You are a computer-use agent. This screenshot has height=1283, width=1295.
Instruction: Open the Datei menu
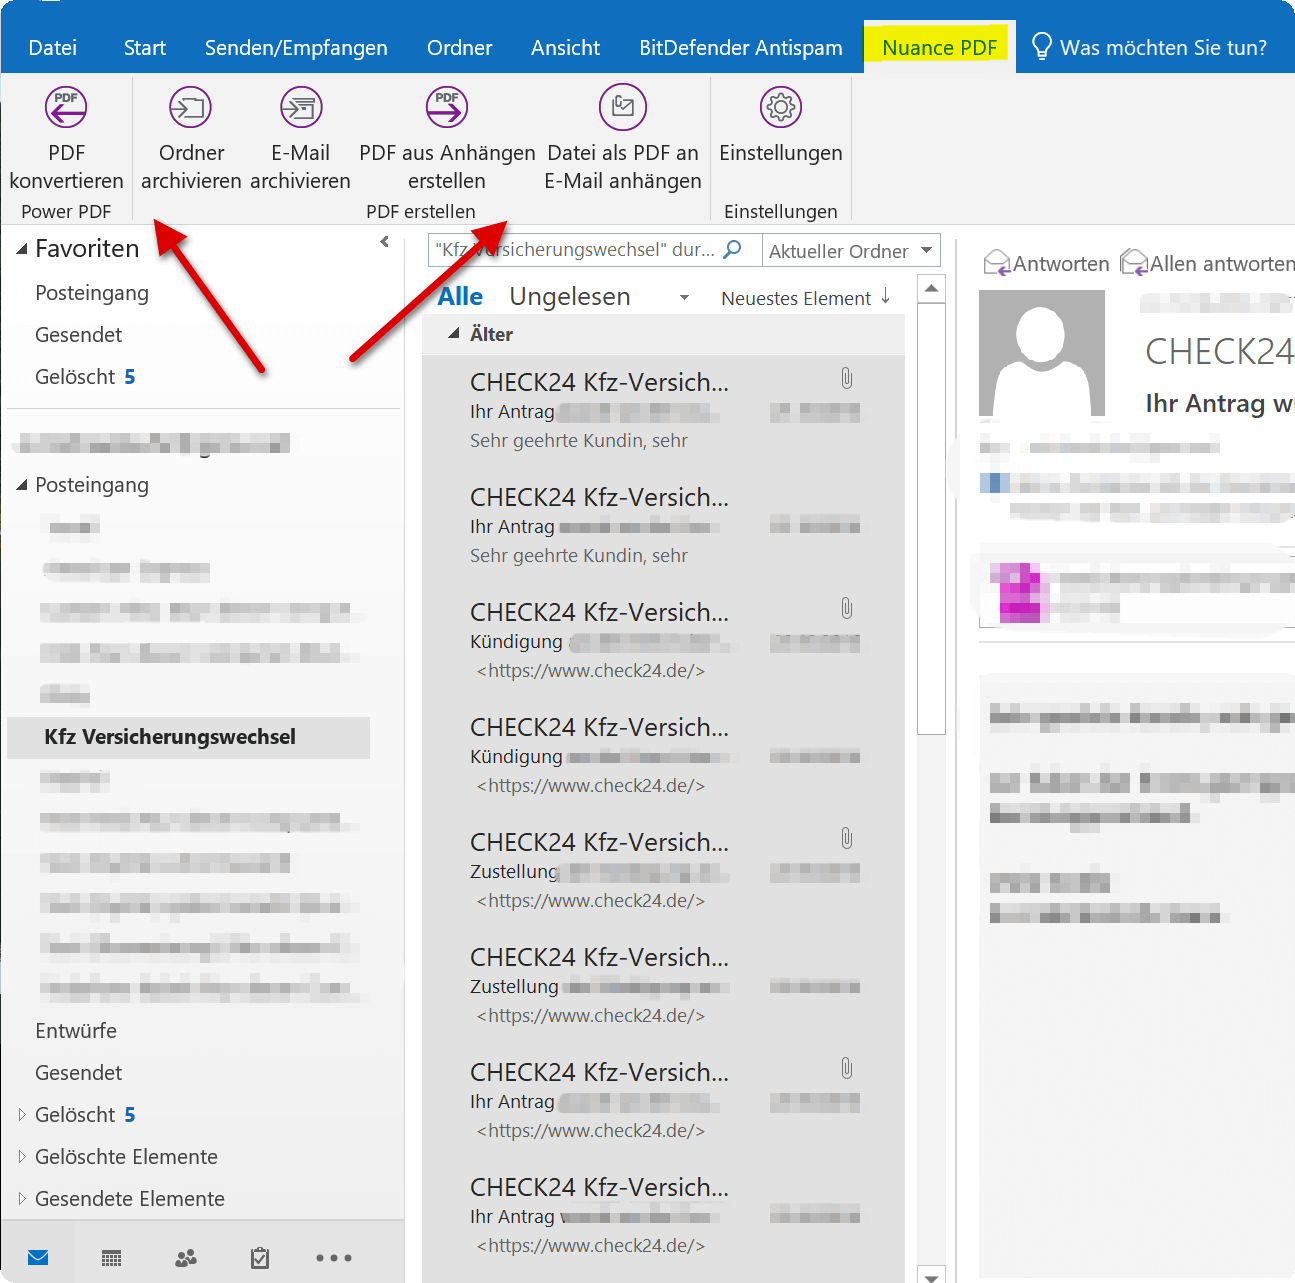pos(53,47)
